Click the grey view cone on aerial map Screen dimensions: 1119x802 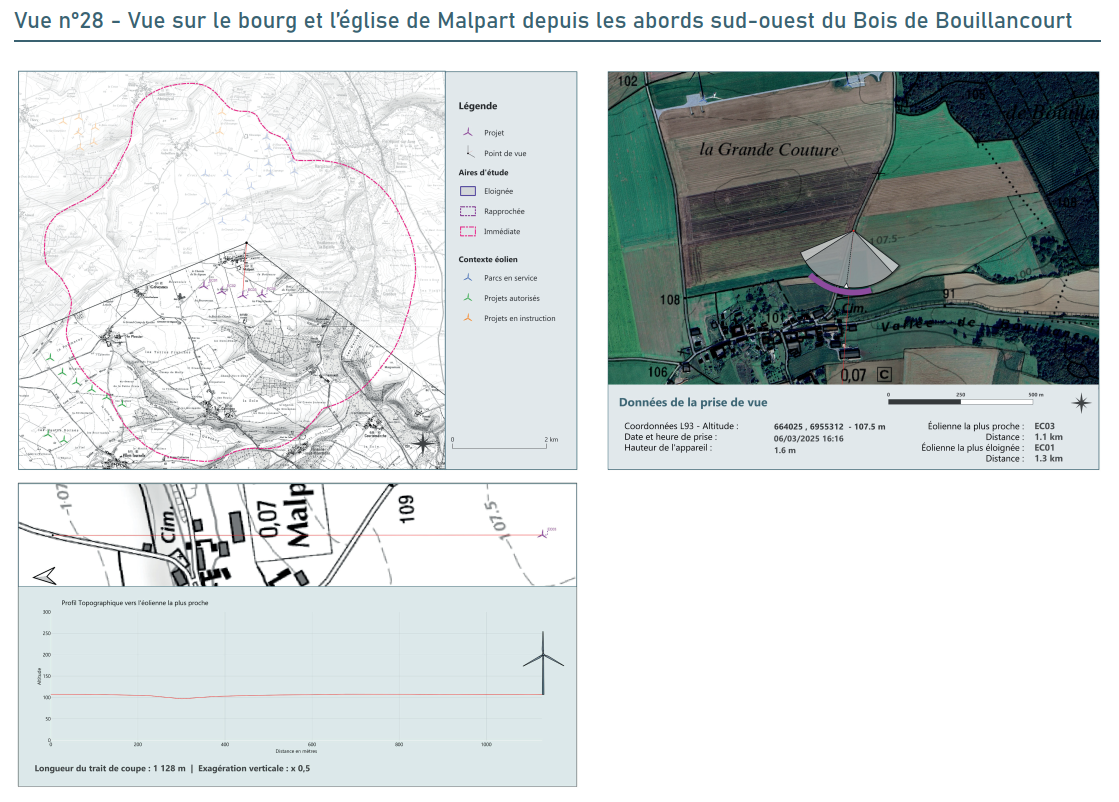tap(849, 260)
